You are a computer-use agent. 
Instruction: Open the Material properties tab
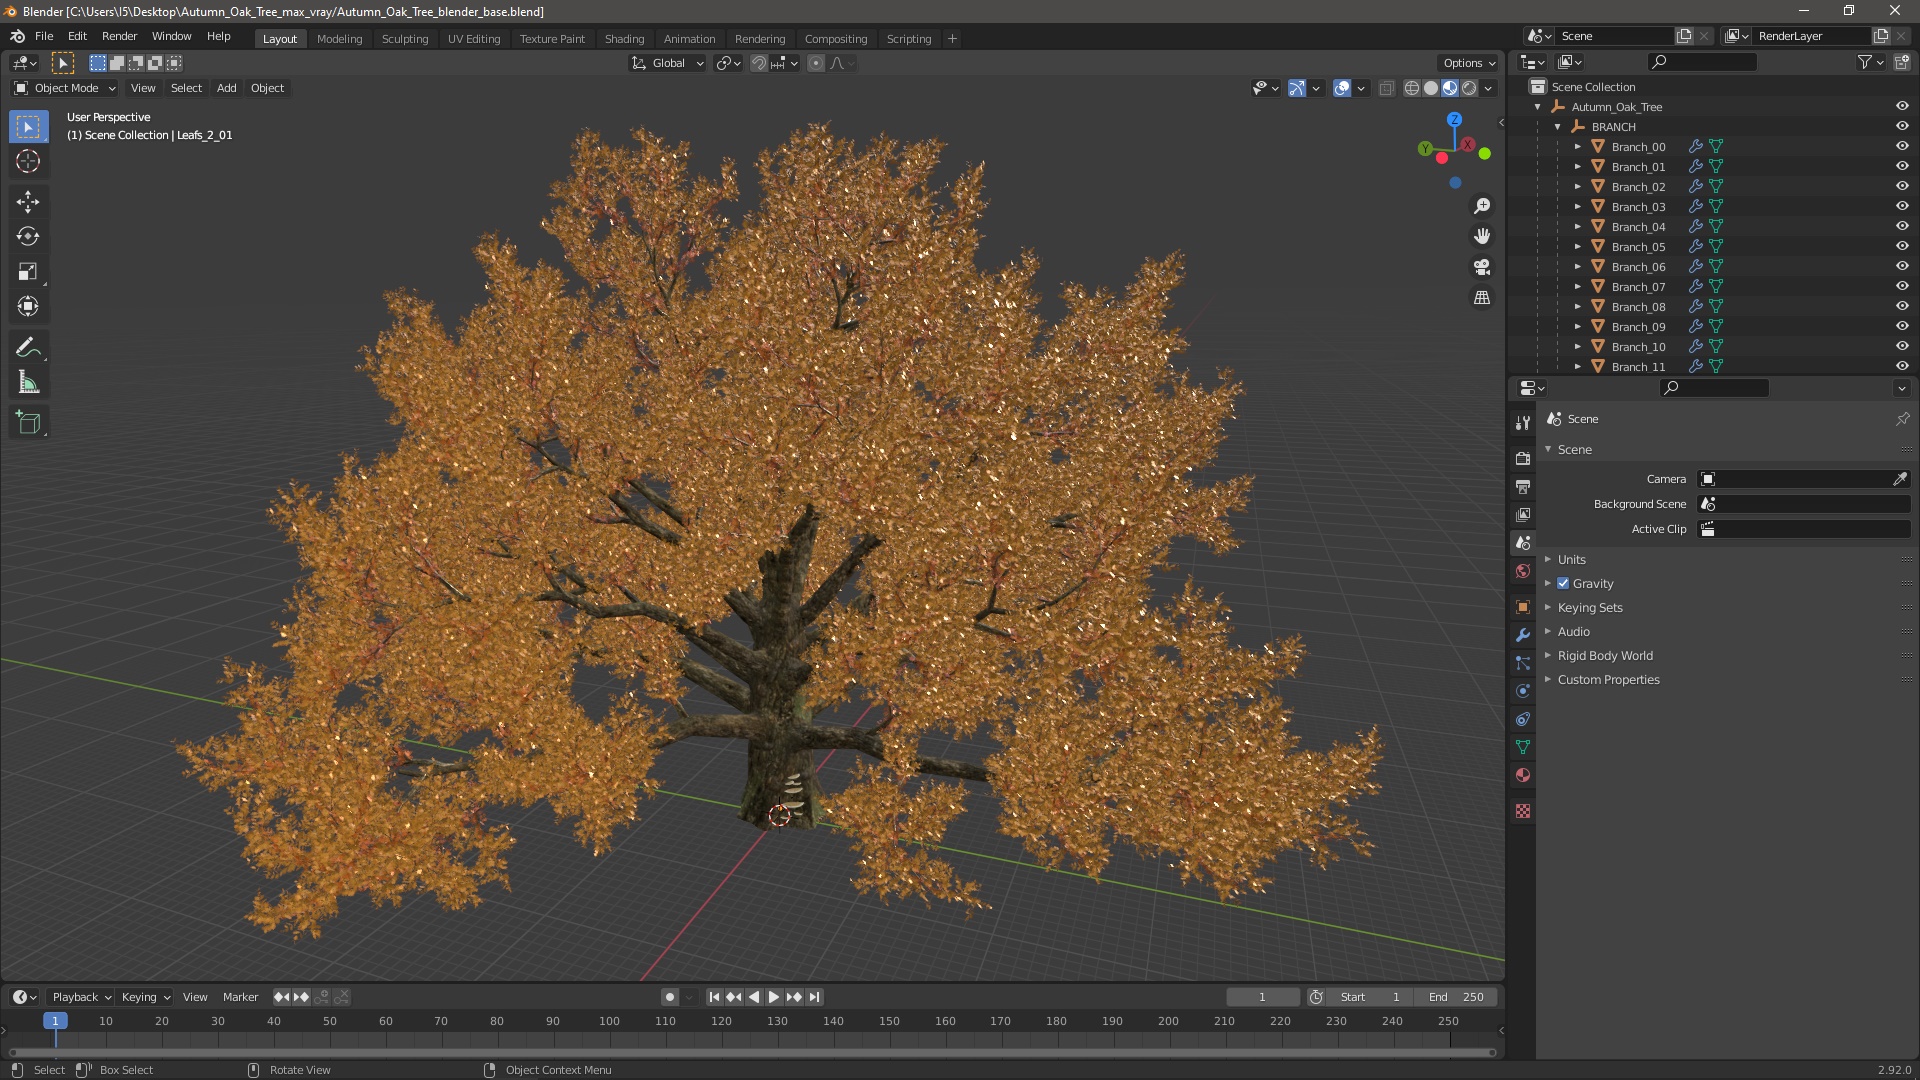[x=1523, y=775]
